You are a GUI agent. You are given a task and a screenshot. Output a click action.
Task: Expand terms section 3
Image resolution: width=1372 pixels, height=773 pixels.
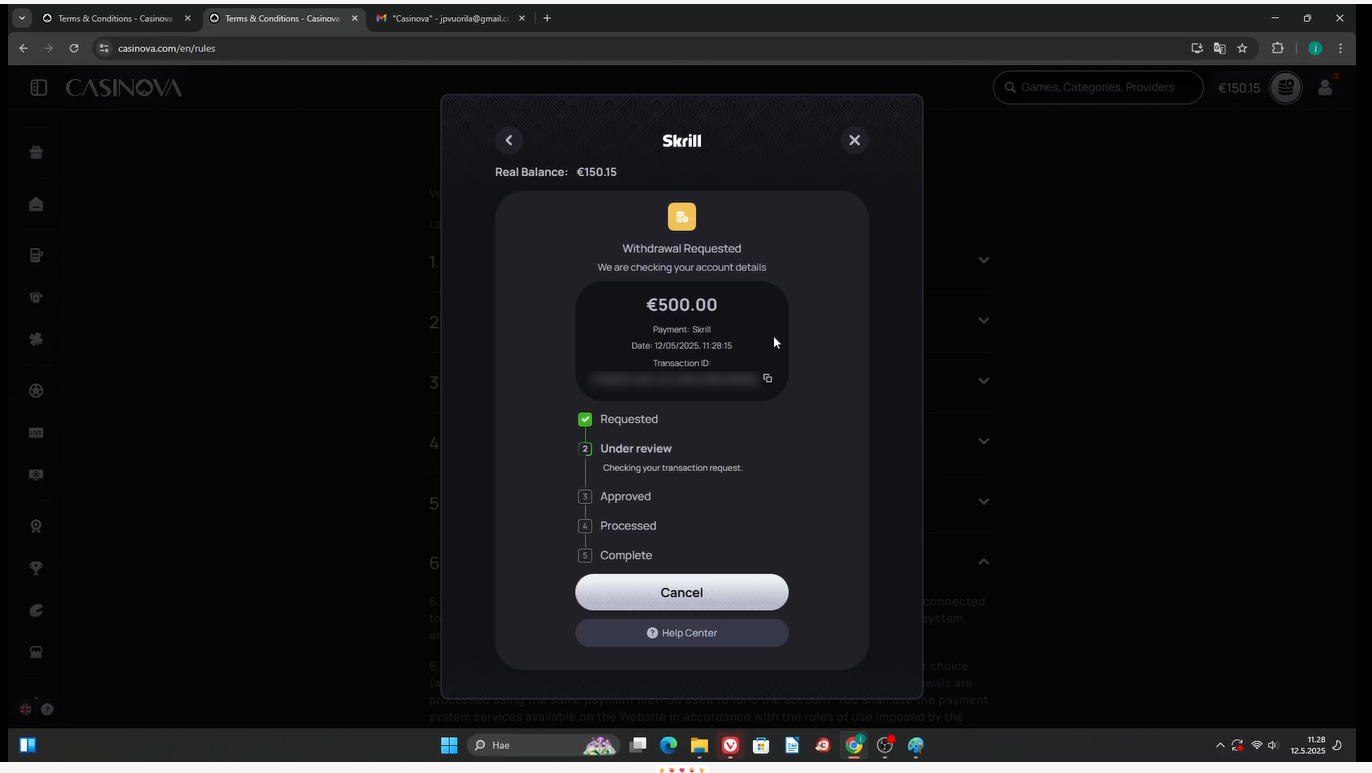click(x=984, y=381)
